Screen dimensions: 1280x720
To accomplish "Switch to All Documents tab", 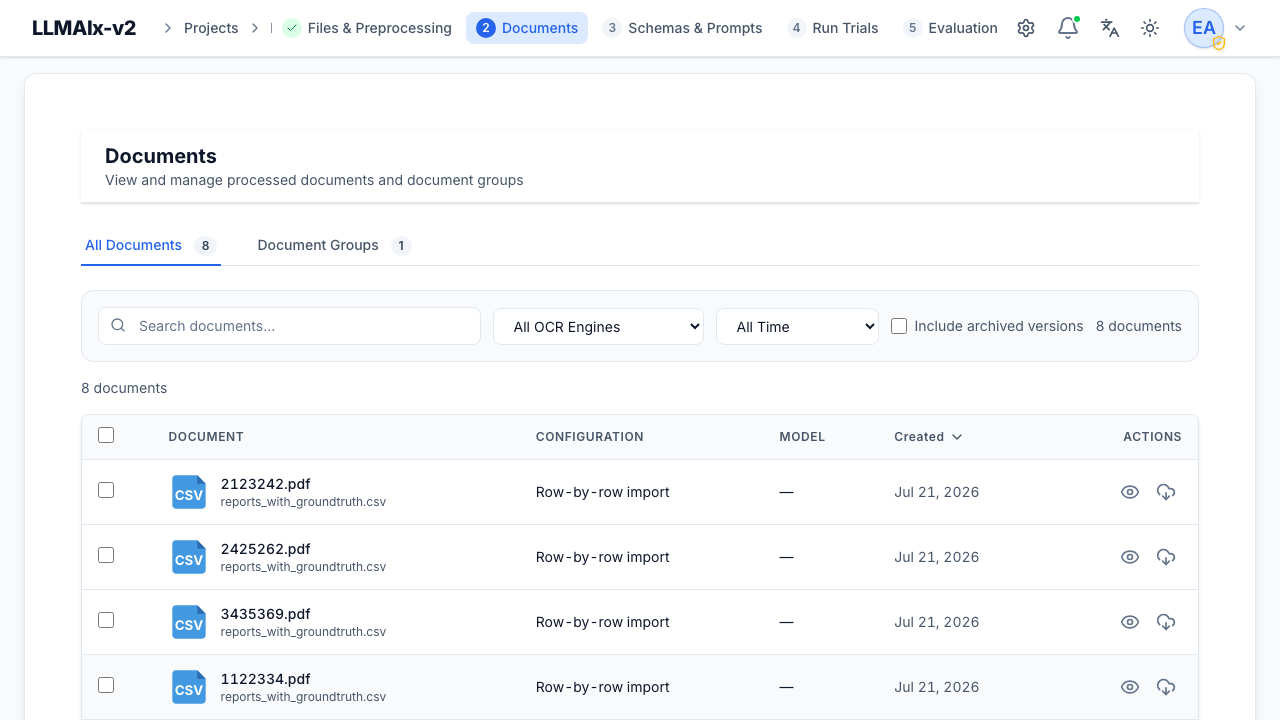I will (x=151, y=245).
